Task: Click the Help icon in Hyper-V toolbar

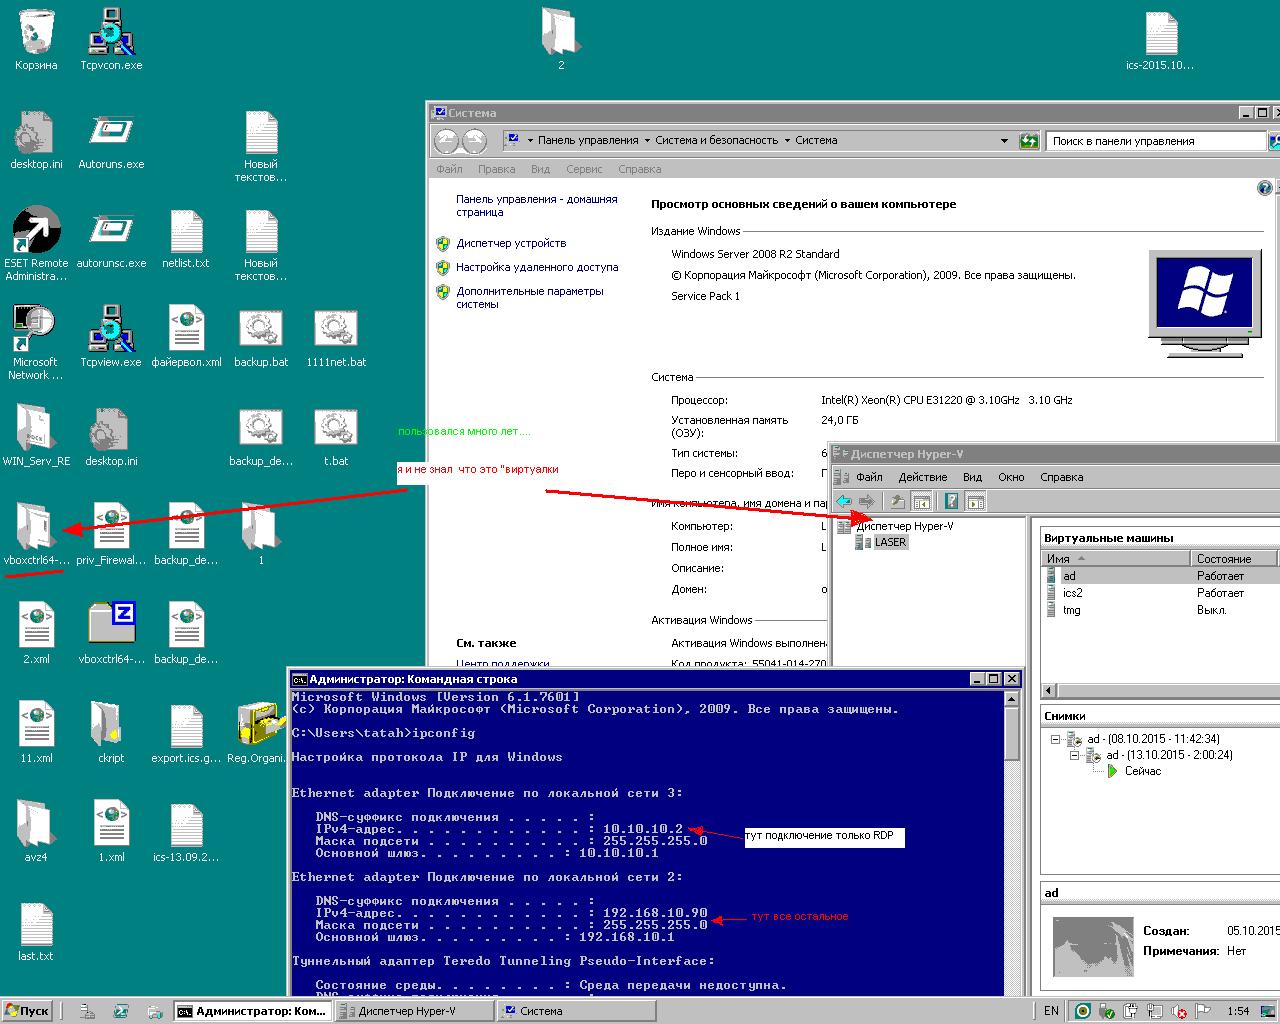Action: [951, 501]
